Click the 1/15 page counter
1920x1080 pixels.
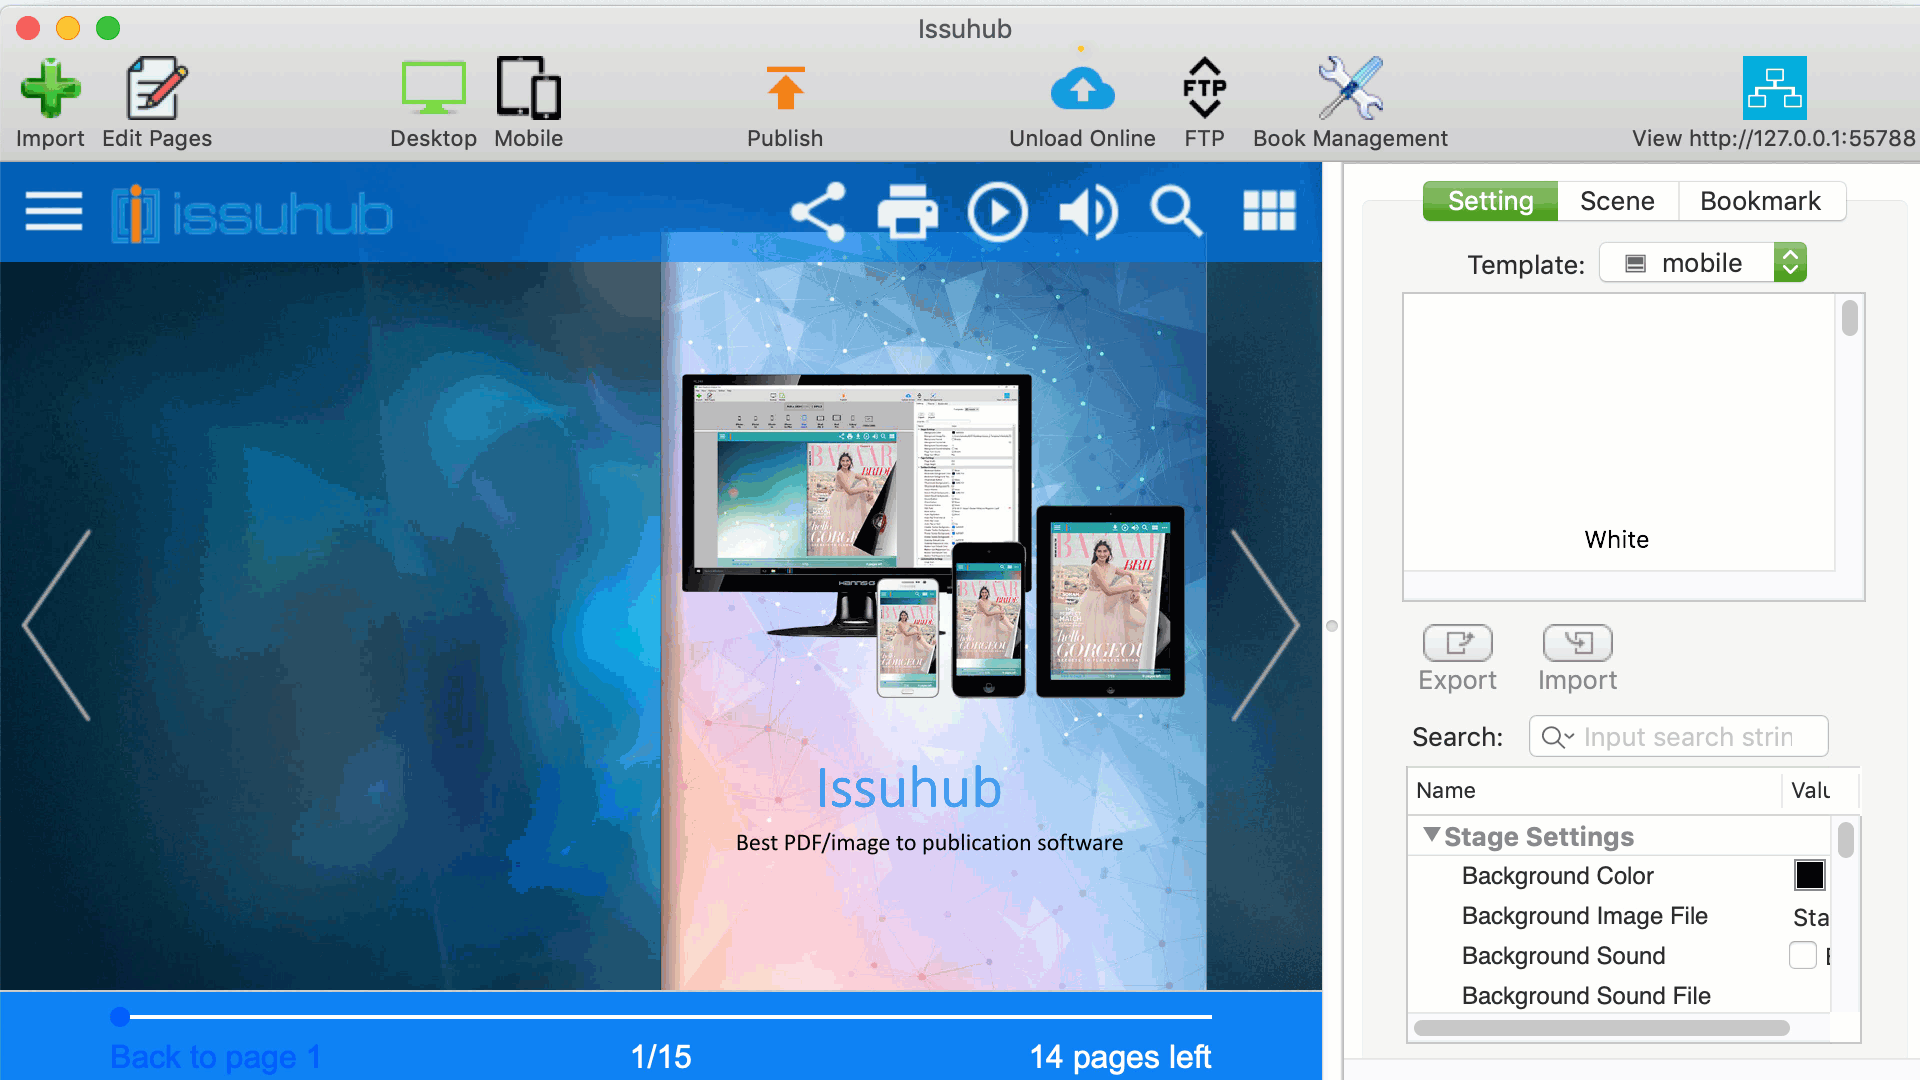(x=661, y=1057)
